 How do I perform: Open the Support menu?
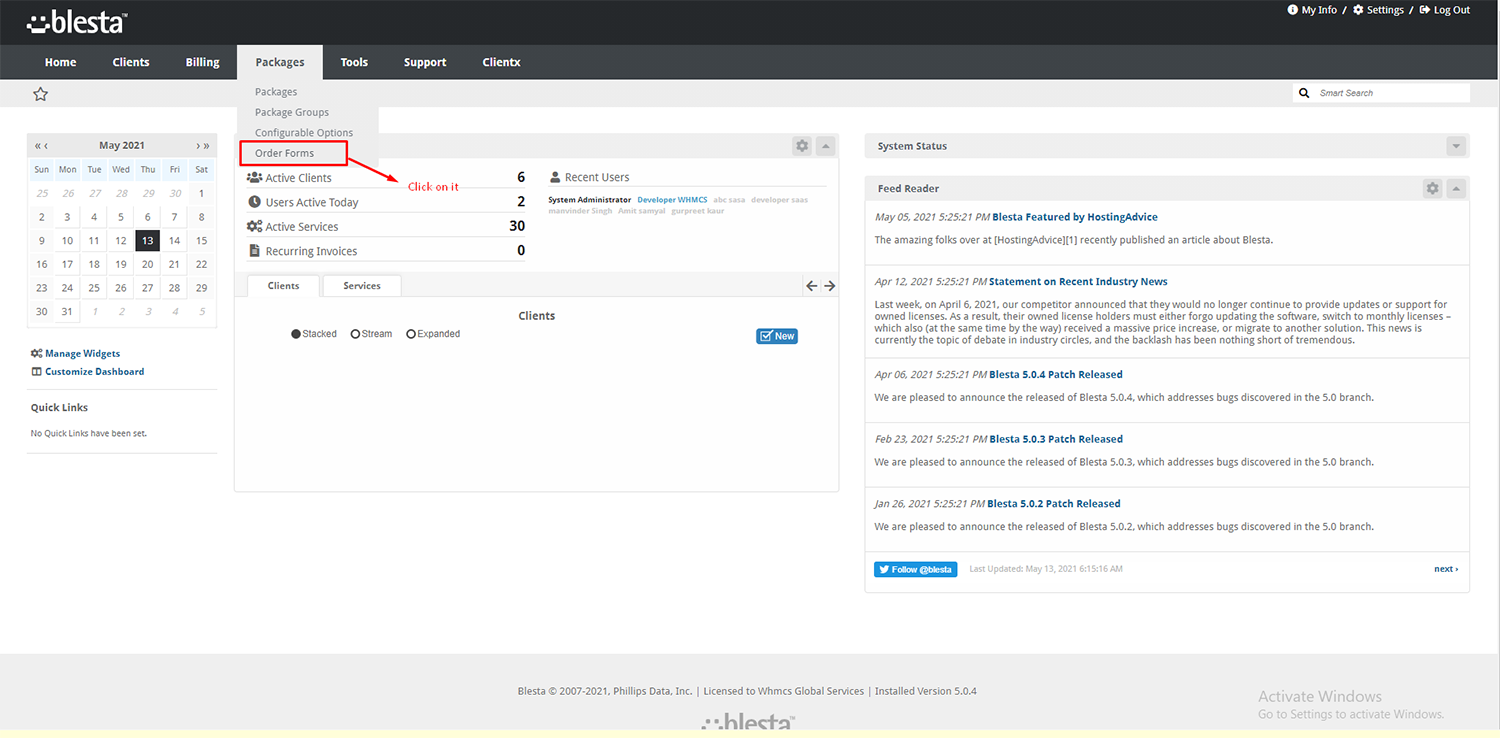coord(425,62)
